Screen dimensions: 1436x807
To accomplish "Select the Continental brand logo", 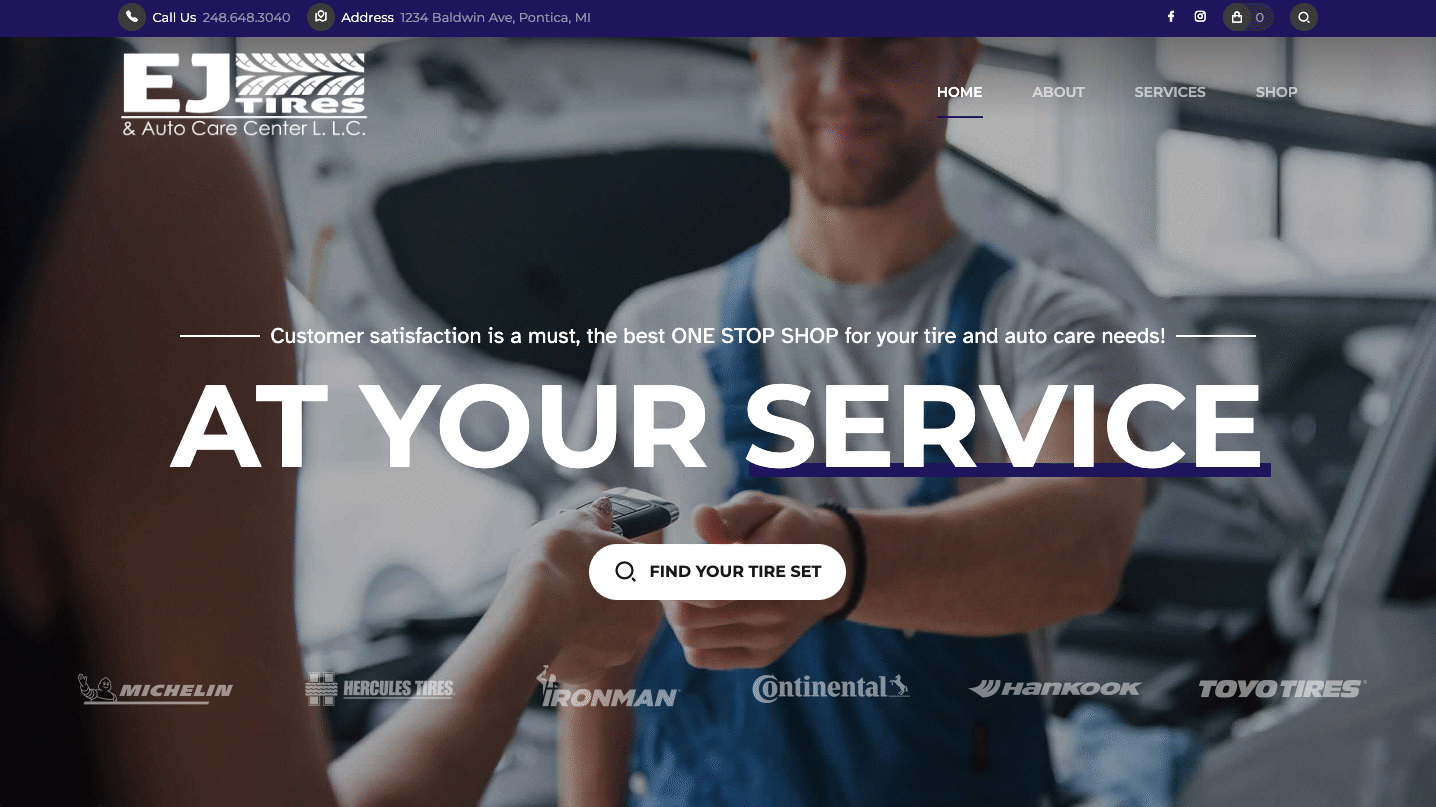I will [831, 687].
